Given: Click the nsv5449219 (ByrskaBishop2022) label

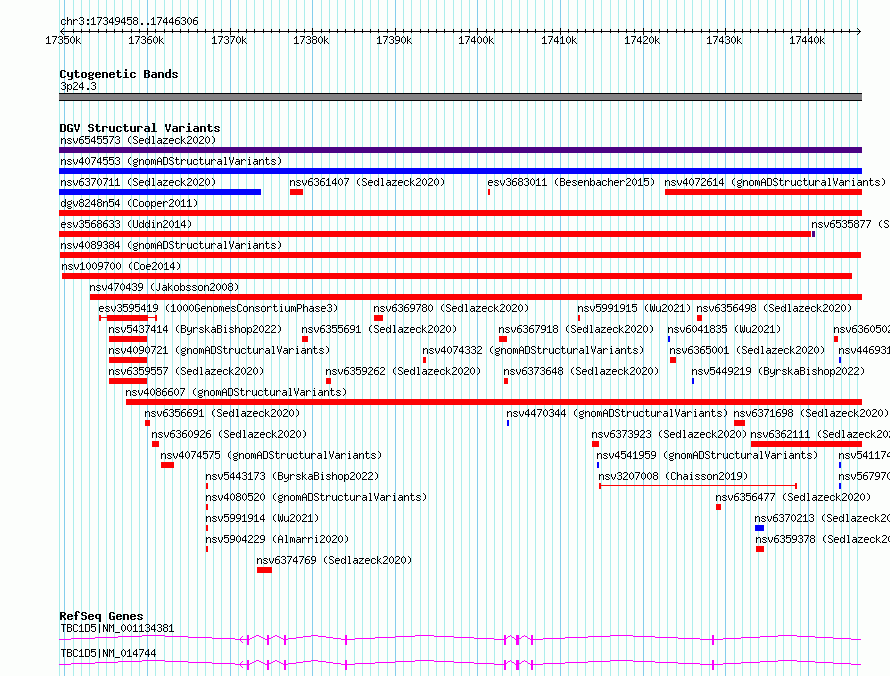Looking at the screenshot, I should tap(778, 371).
